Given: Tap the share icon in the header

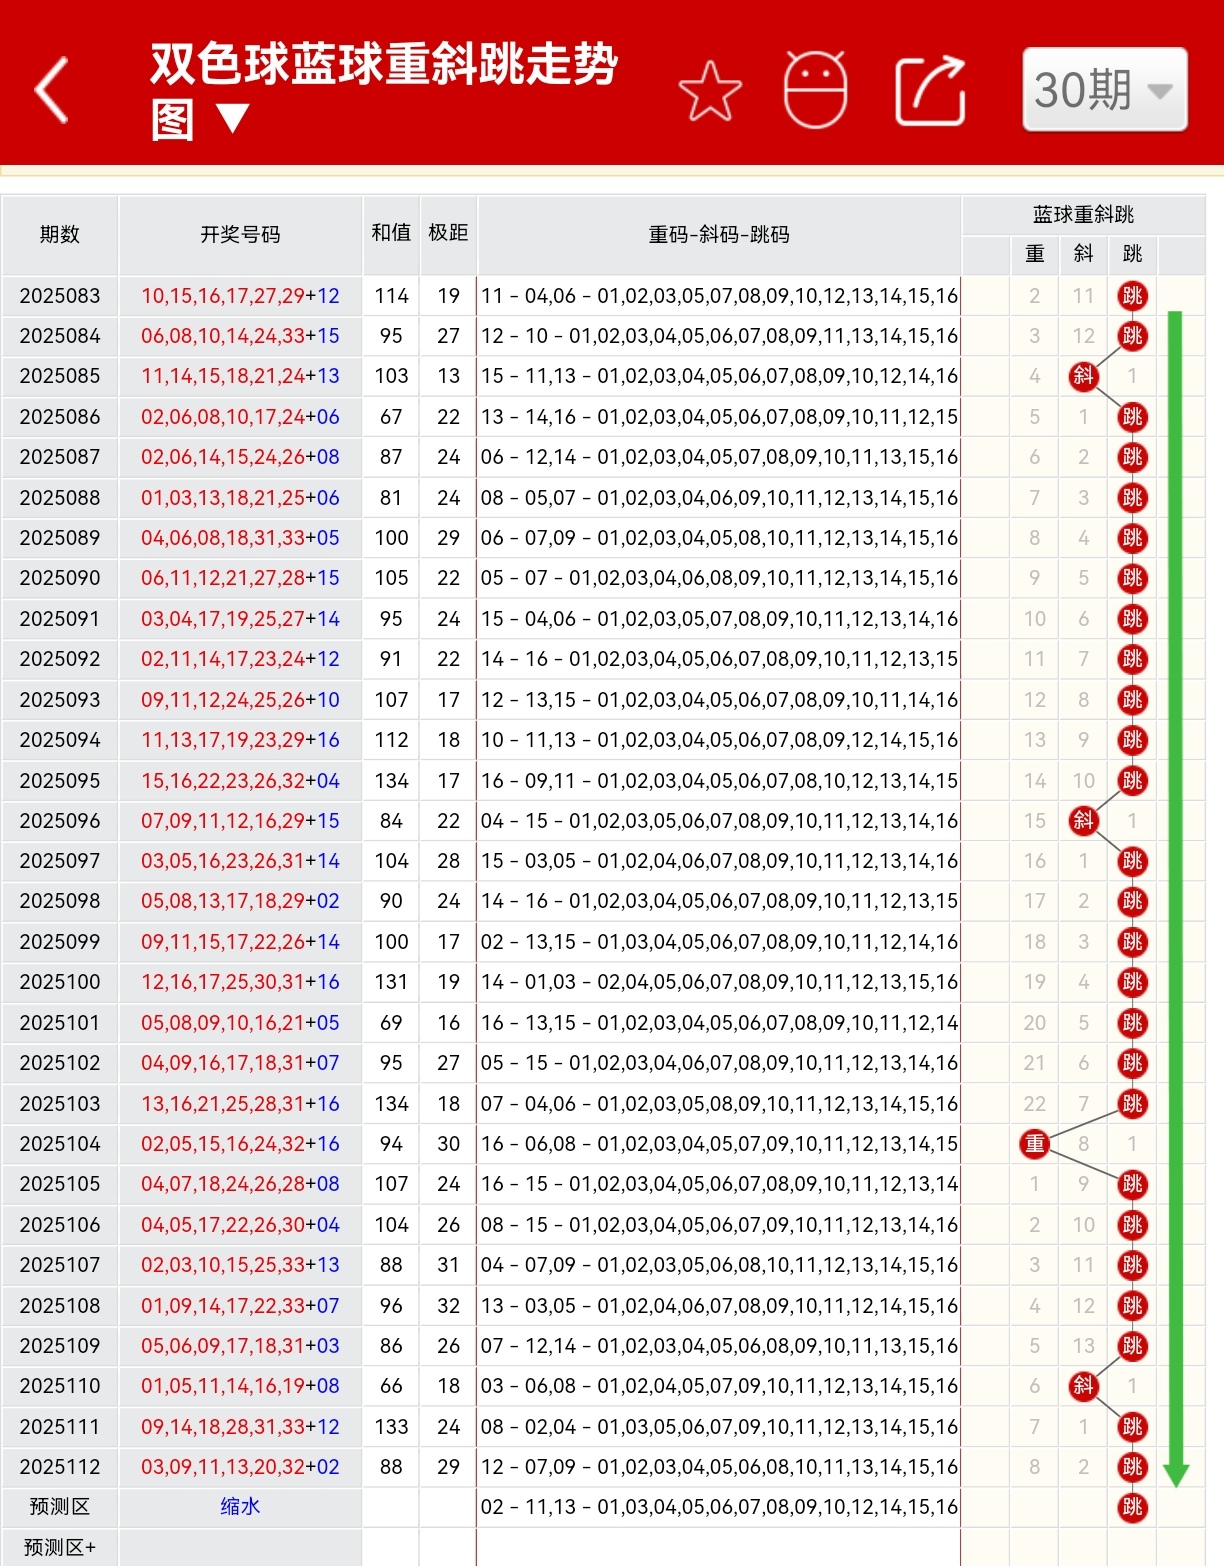Looking at the screenshot, I should point(928,90).
